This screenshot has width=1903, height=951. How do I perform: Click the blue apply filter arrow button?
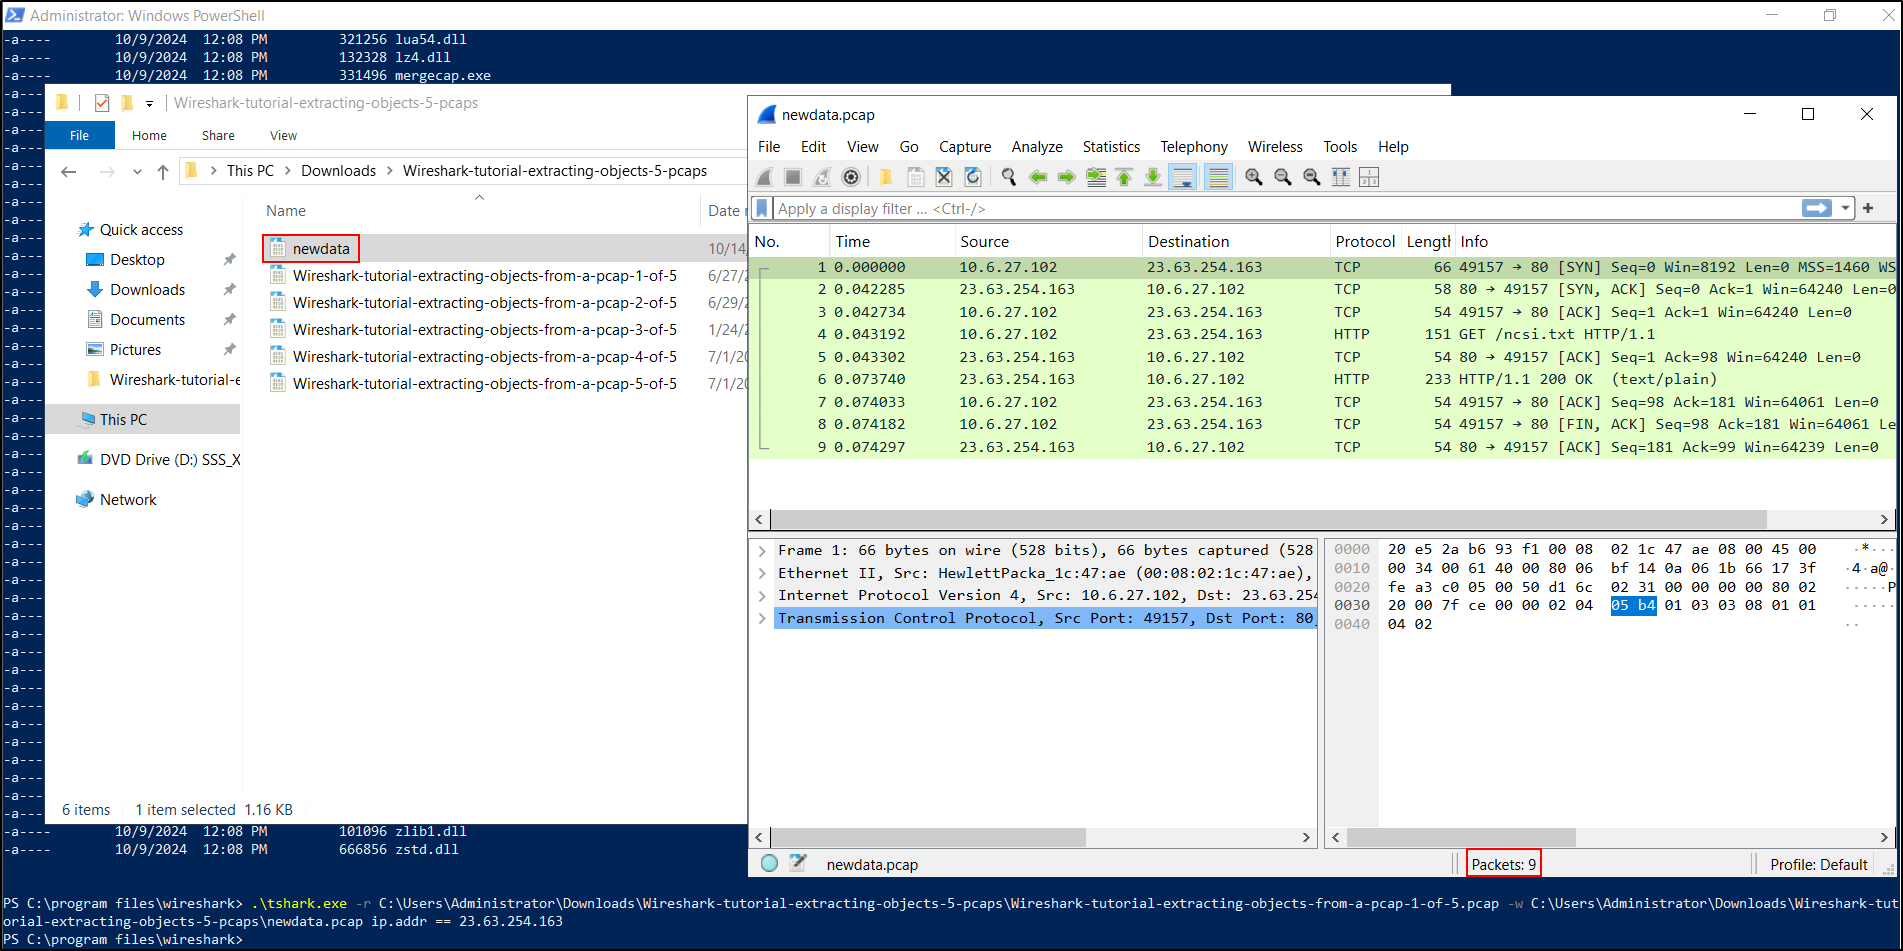click(1817, 208)
